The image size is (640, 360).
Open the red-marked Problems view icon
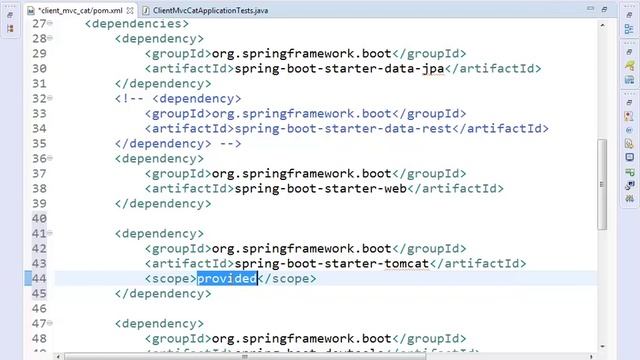(629, 116)
